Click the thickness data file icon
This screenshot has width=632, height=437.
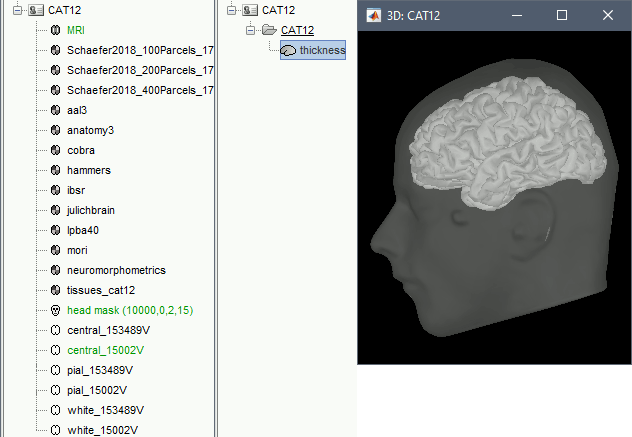(x=289, y=50)
